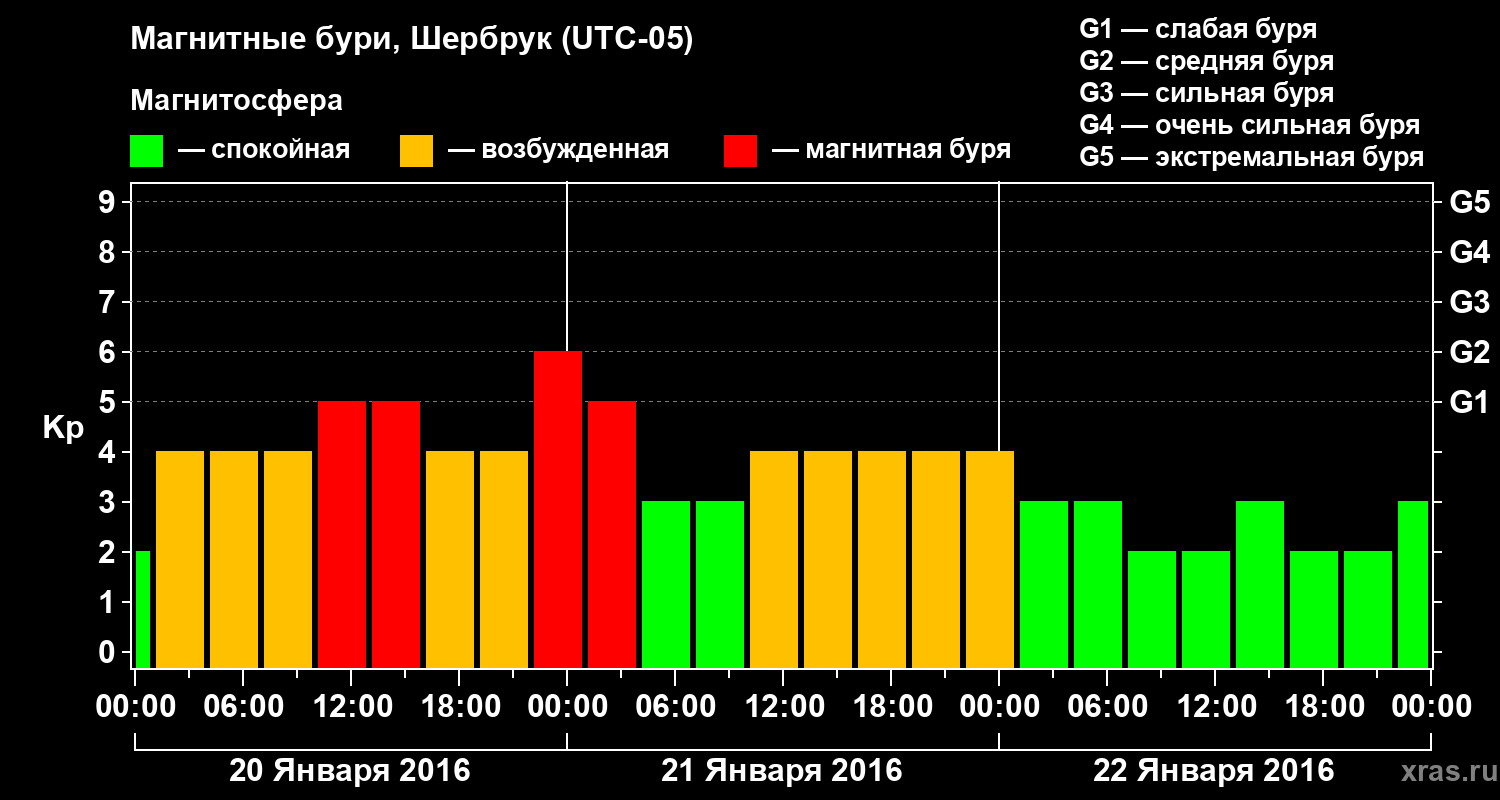Click the '12:00' time label for 22 January
This screenshot has width=1500, height=800.
click(1215, 707)
